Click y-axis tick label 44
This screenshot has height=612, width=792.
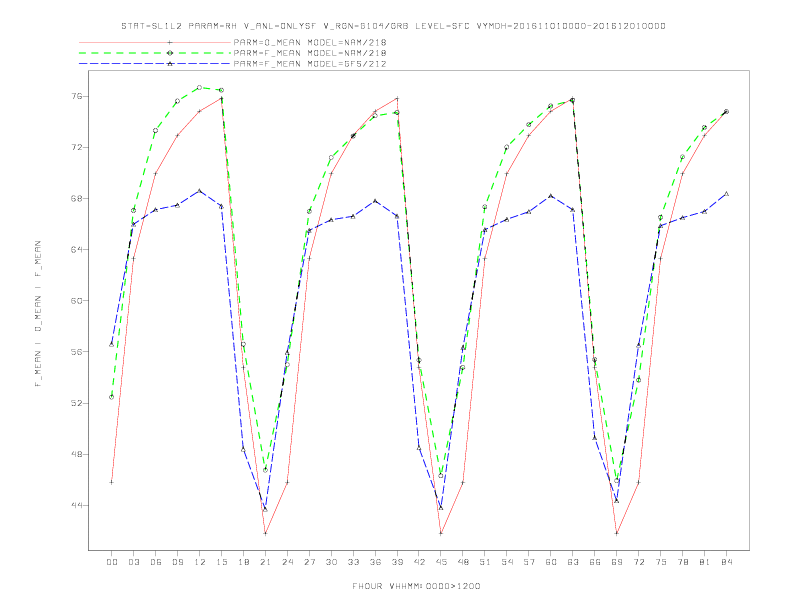[x=77, y=505]
